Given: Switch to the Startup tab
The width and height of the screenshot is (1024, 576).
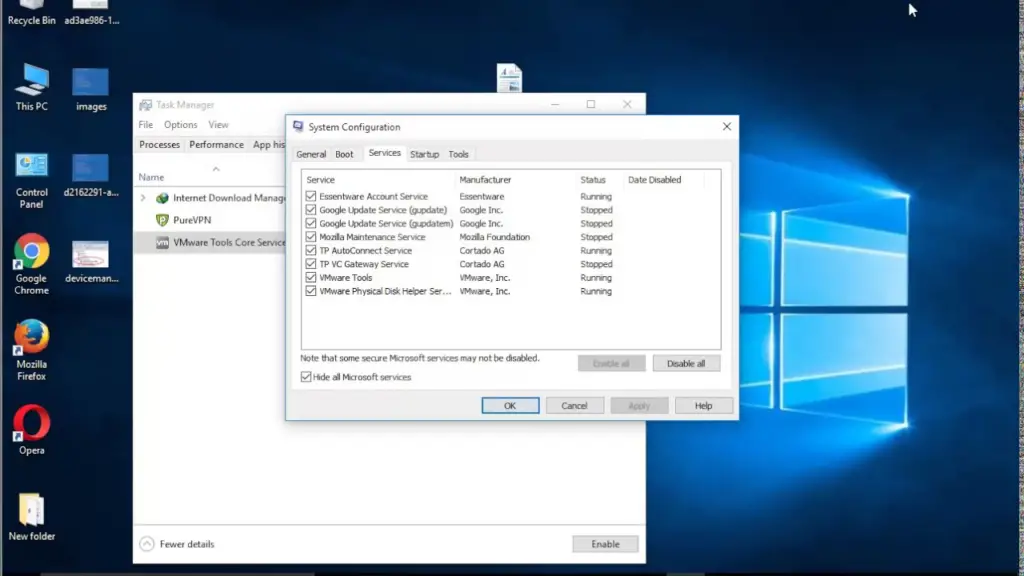Looking at the screenshot, I should coord(424,154).
